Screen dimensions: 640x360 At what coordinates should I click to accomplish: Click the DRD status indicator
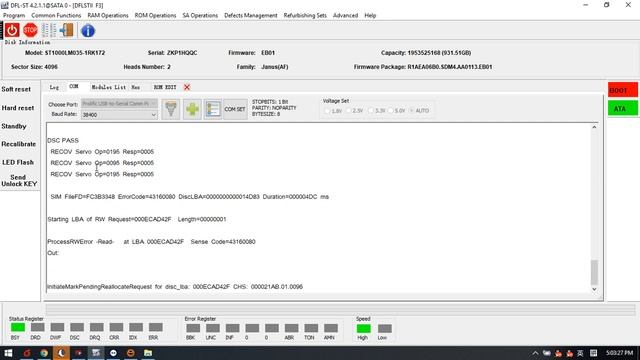coord(37,327)
